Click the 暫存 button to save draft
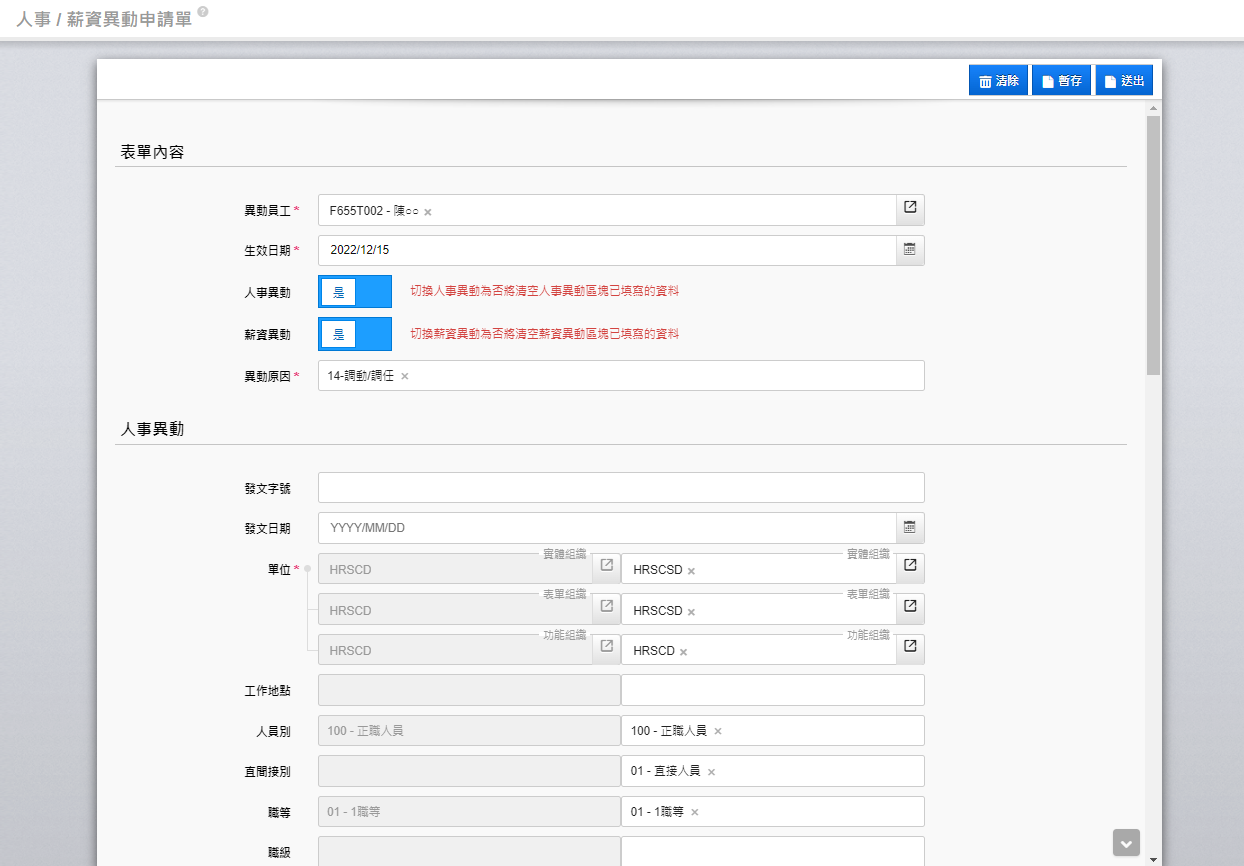 click(1061, 81)
